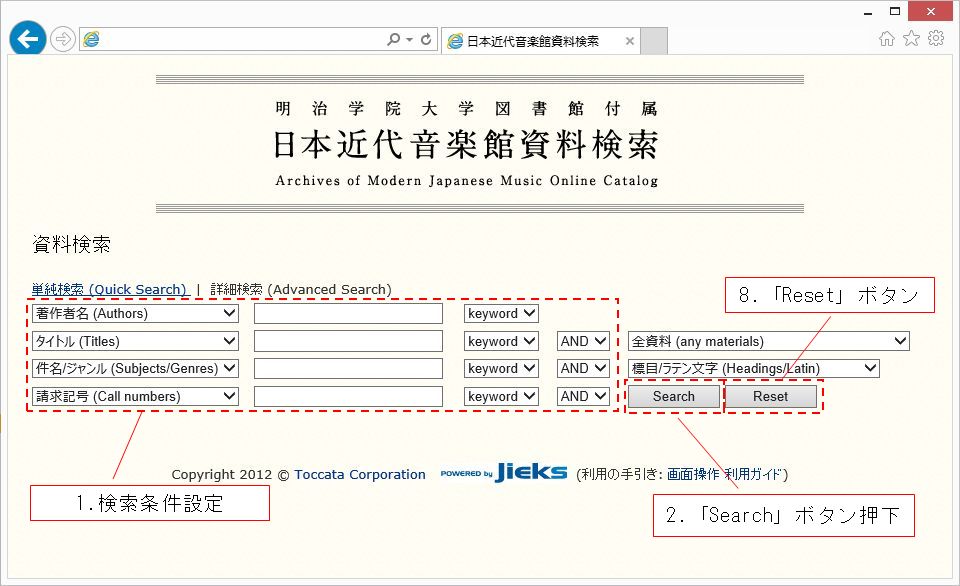
Task: Click the refresh page icon
Action: [x=427, y=39]
